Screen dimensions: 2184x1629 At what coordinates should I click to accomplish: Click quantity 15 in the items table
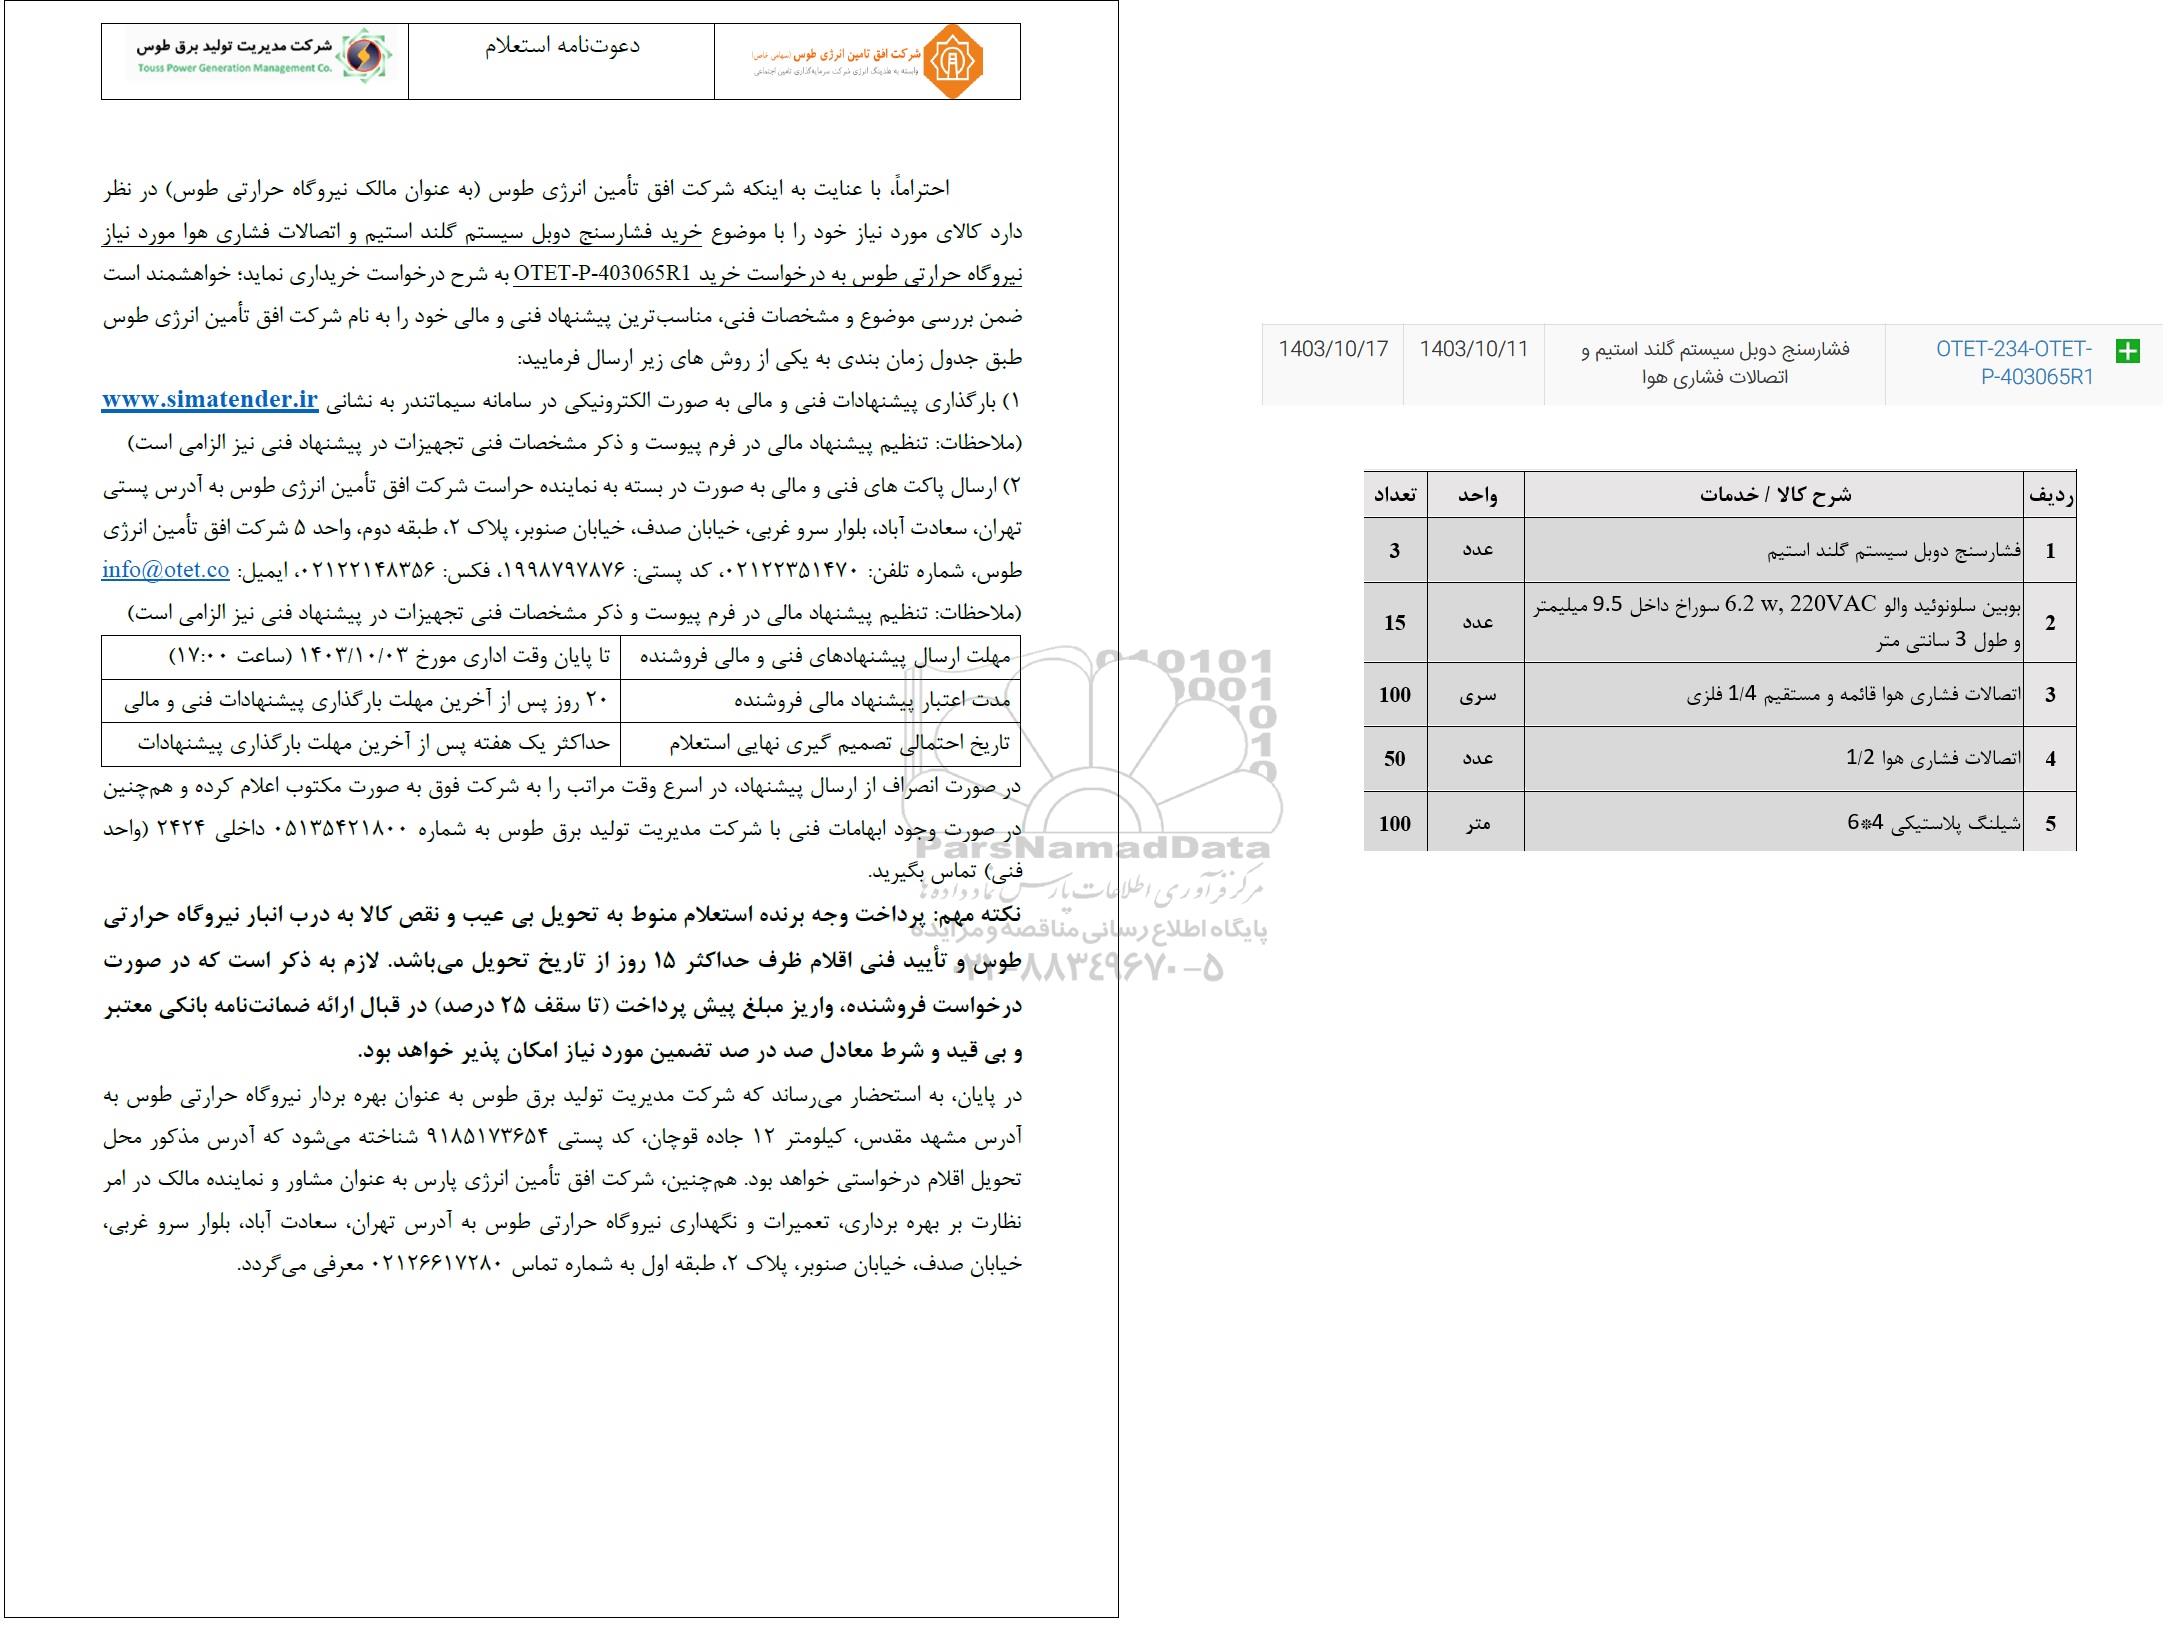point(1395,622)
